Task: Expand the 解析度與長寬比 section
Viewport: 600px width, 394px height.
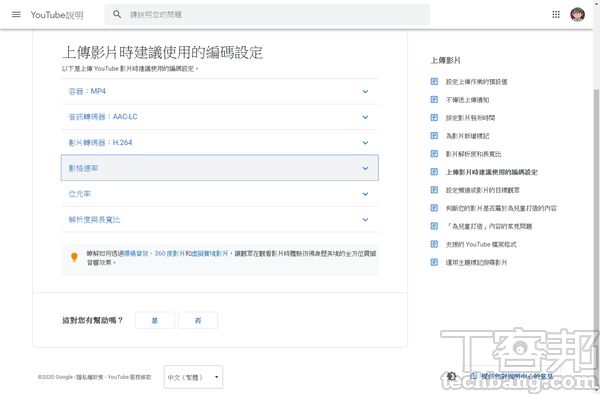Action: 220,220
